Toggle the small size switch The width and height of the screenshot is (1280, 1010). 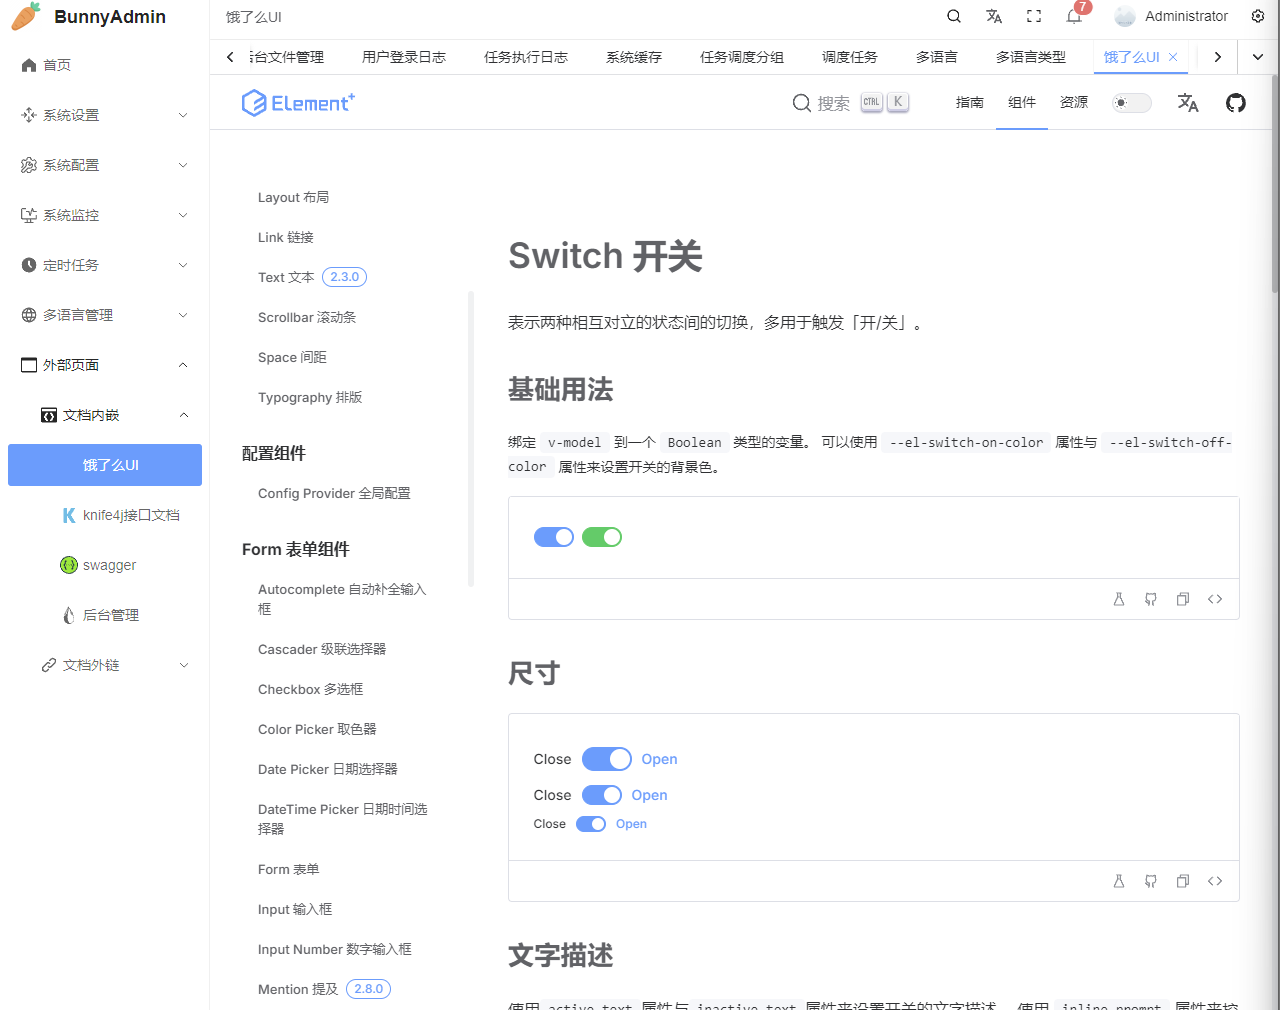point(591,824)
